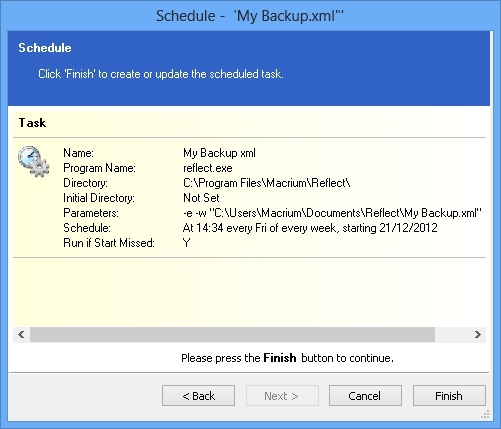Select the 'C:\Program Files\Macrium\Reflect\' directory text
The image size is (501, 429).
pos(267,183)
